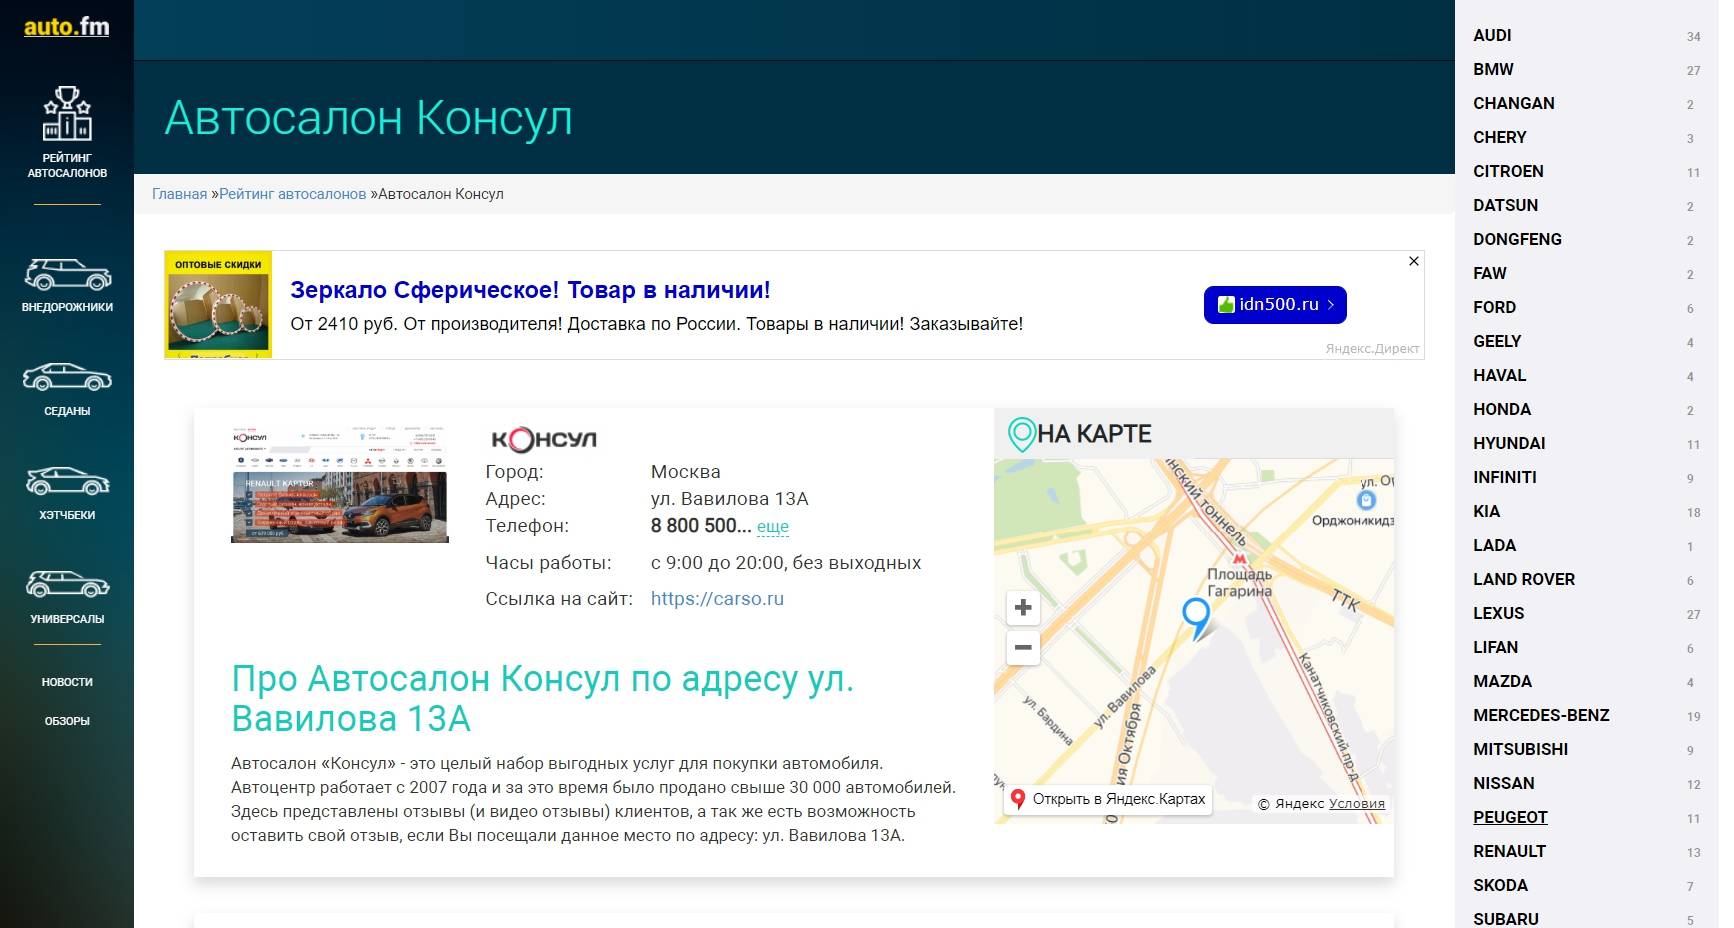This screenshot has height=928, width=1734.
Task: Open the https://carso.ru website link
Action: [x=717, y=599]
